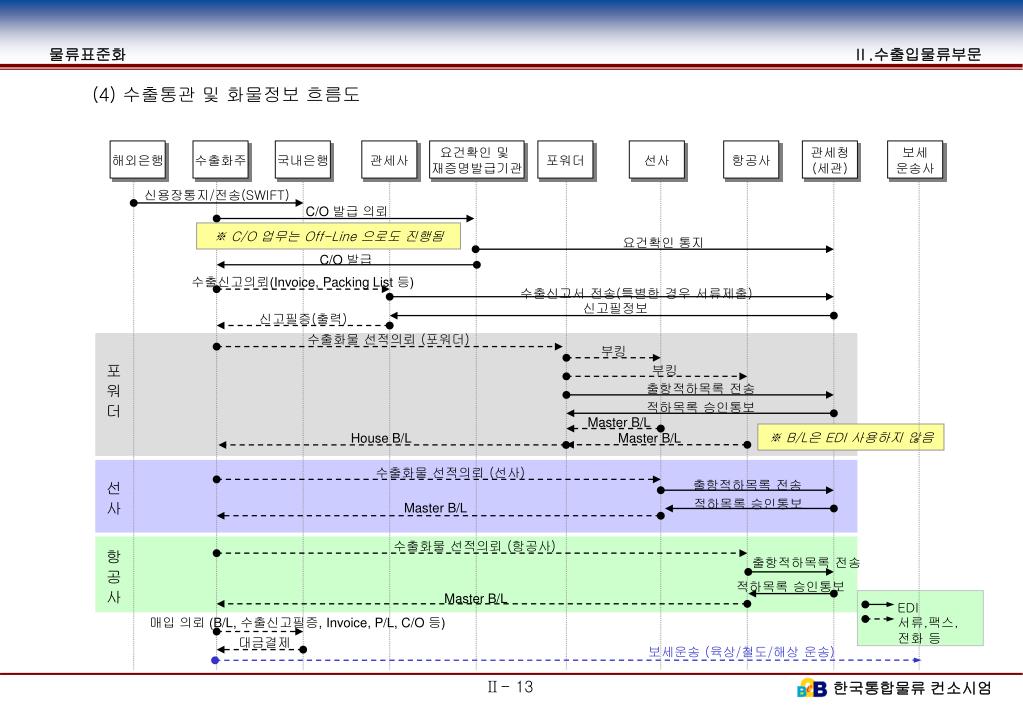
Task: Click 수출화물 선적의뢰 (포워더) label
Action: click(x=389, y=339)
